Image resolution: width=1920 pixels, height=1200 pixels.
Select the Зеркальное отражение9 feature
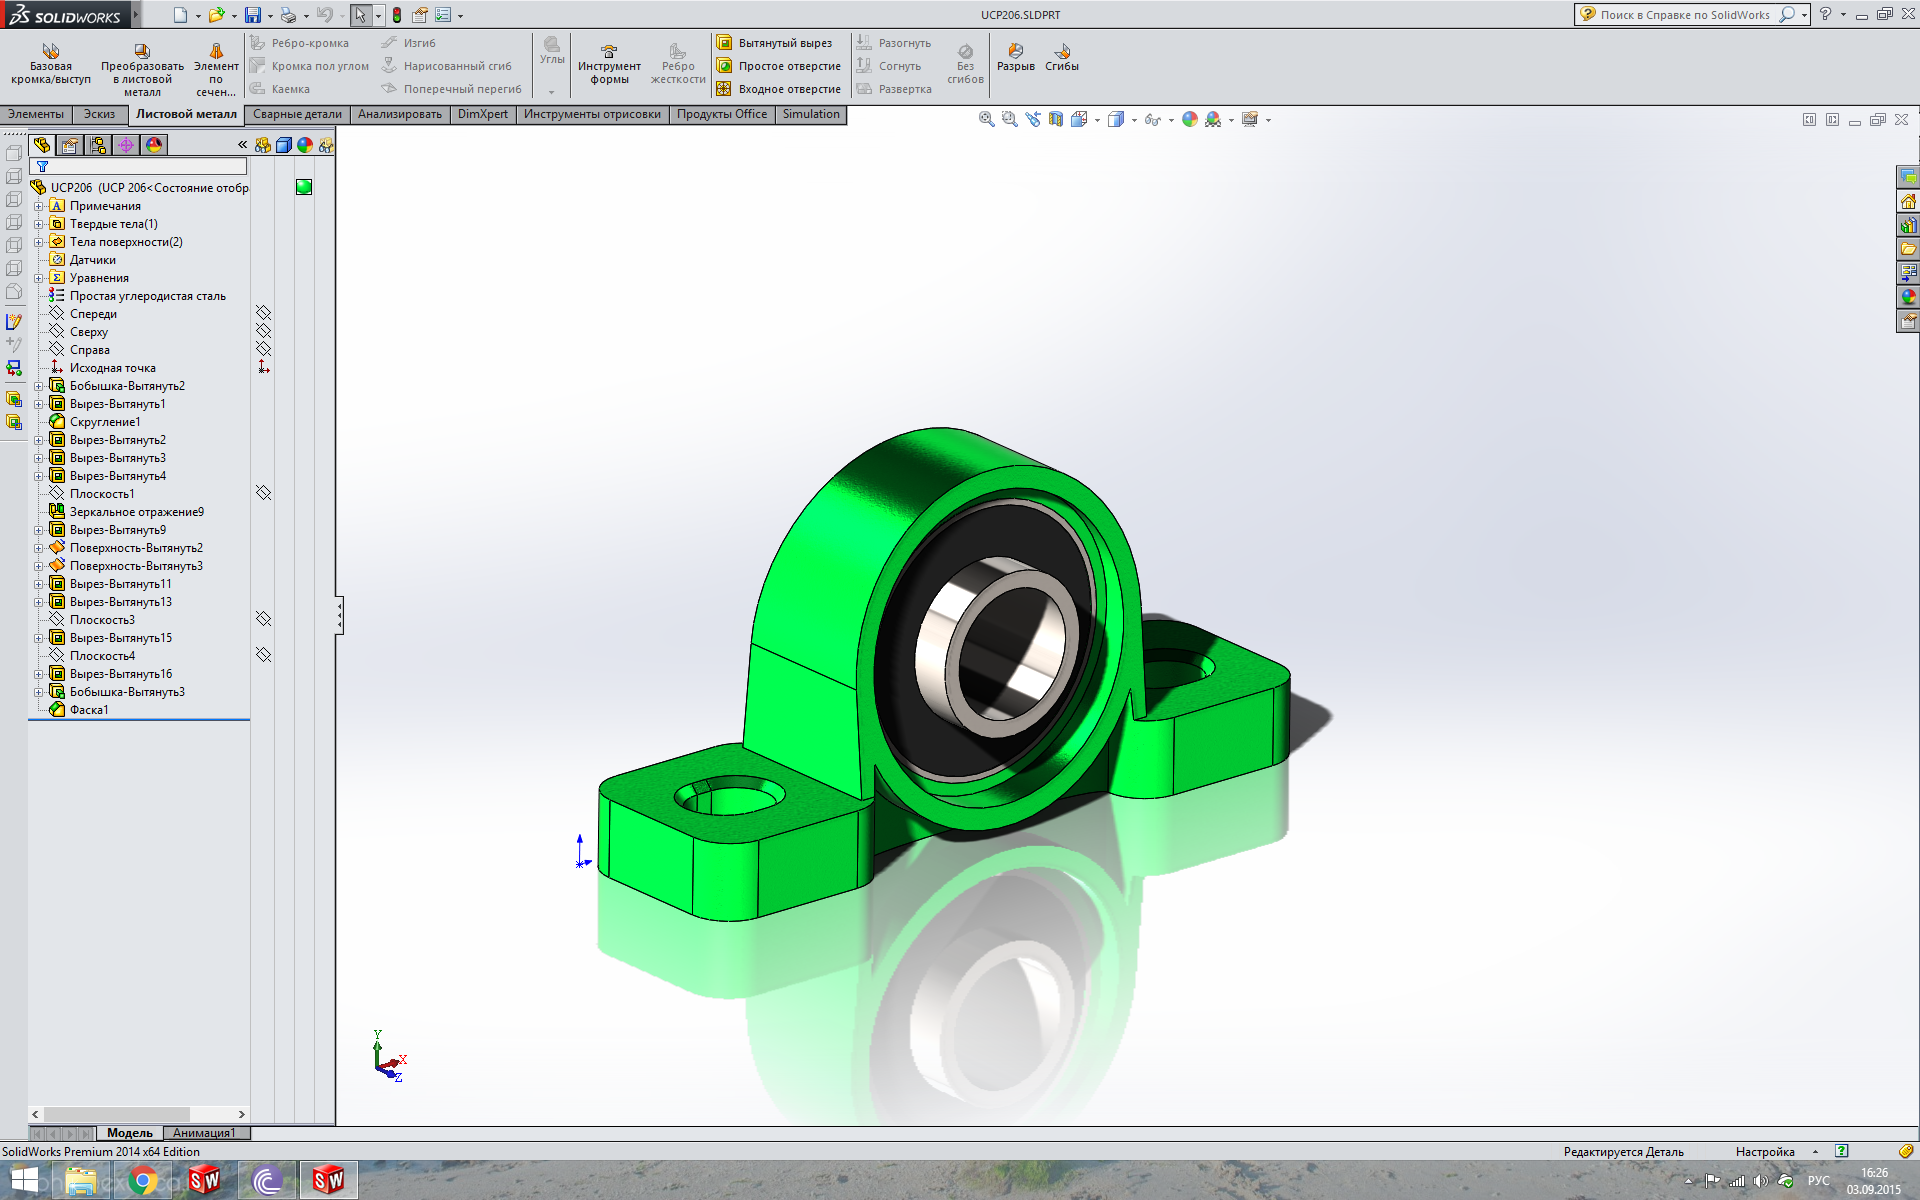tap(126, 512)
